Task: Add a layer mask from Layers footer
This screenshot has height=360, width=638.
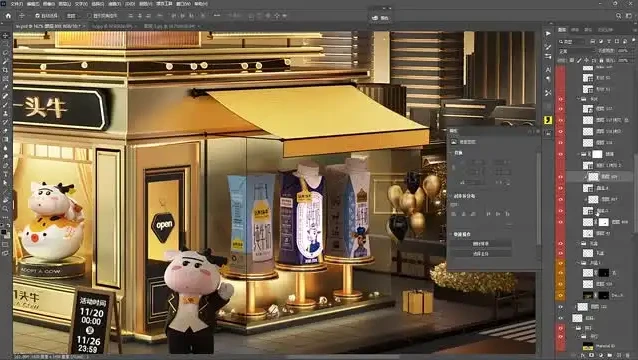Action: tap(592, 356)
